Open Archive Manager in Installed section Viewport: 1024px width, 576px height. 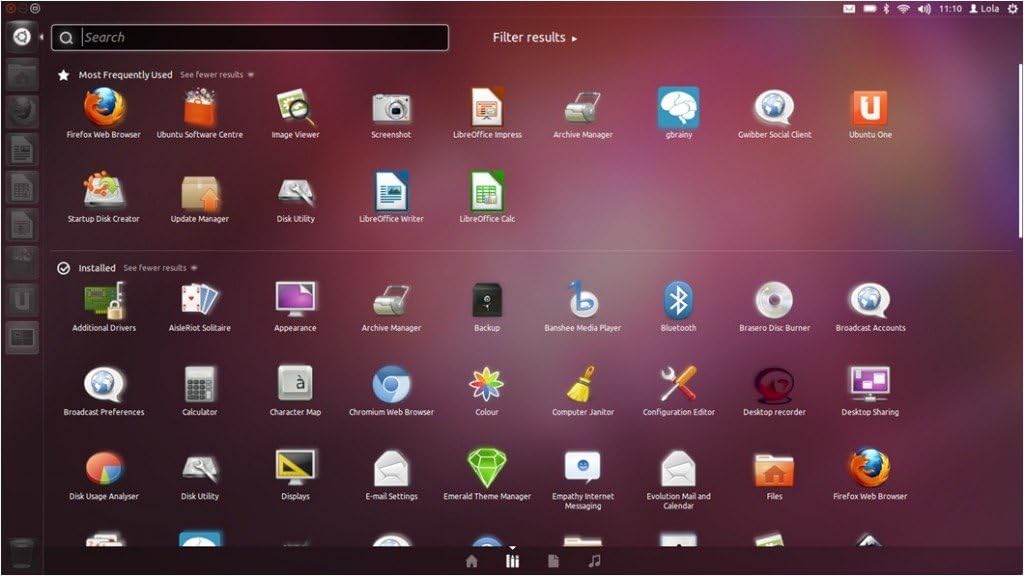click(x=391, y=300)
